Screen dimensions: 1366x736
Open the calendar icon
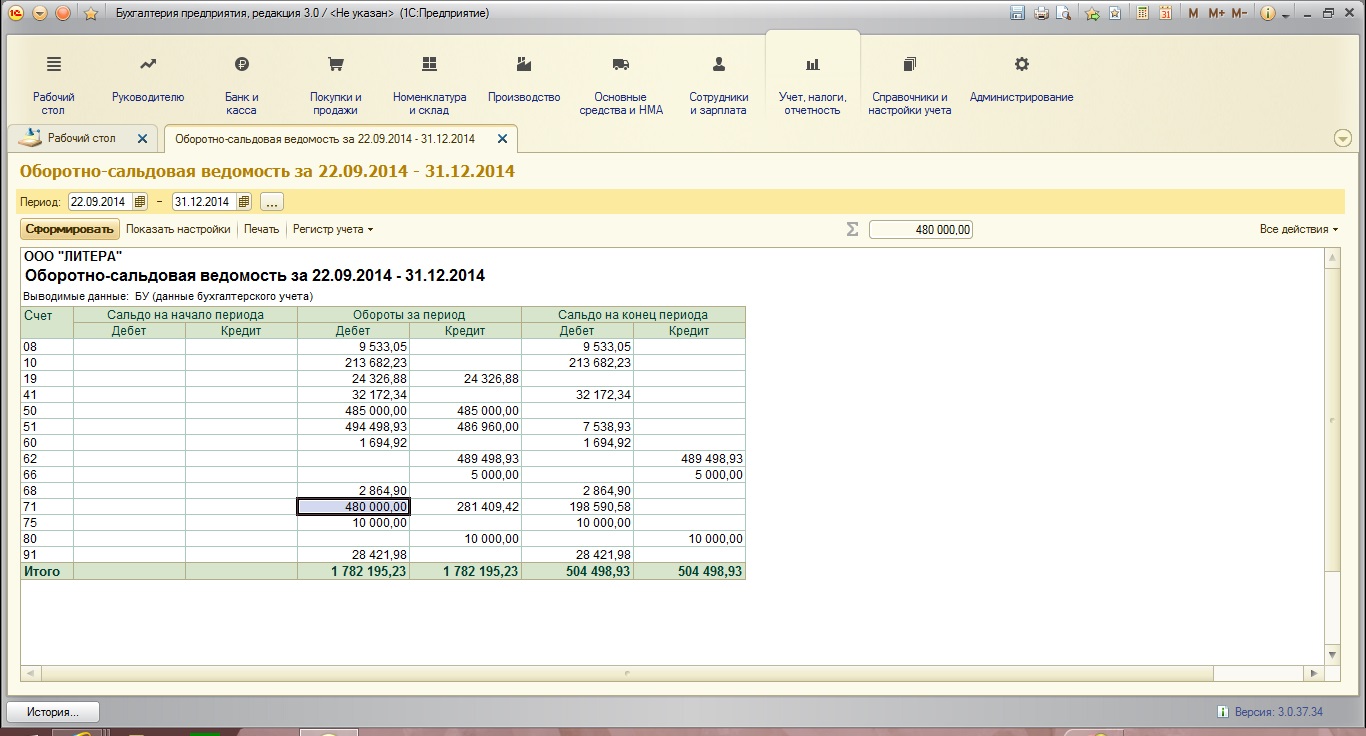tap(1165, 14)
